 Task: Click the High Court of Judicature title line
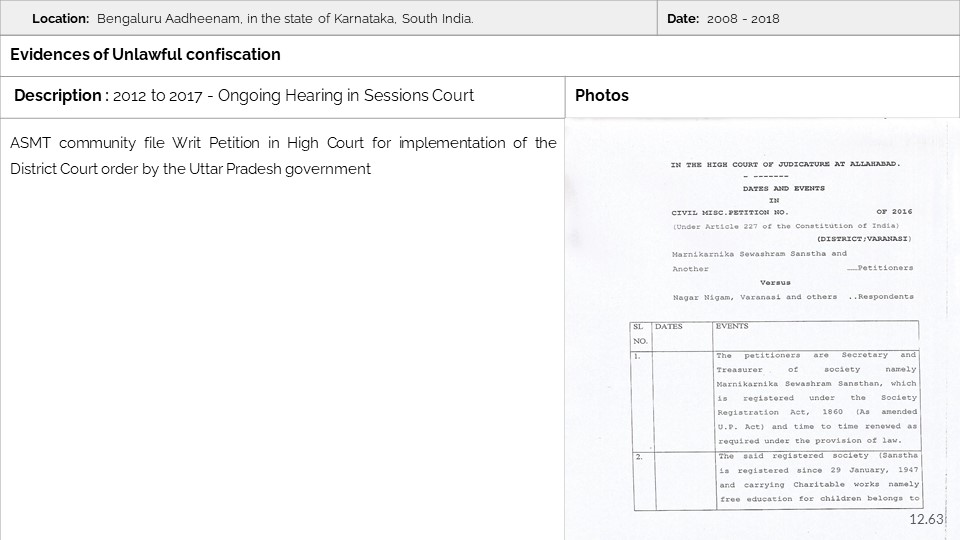[784, 165]
